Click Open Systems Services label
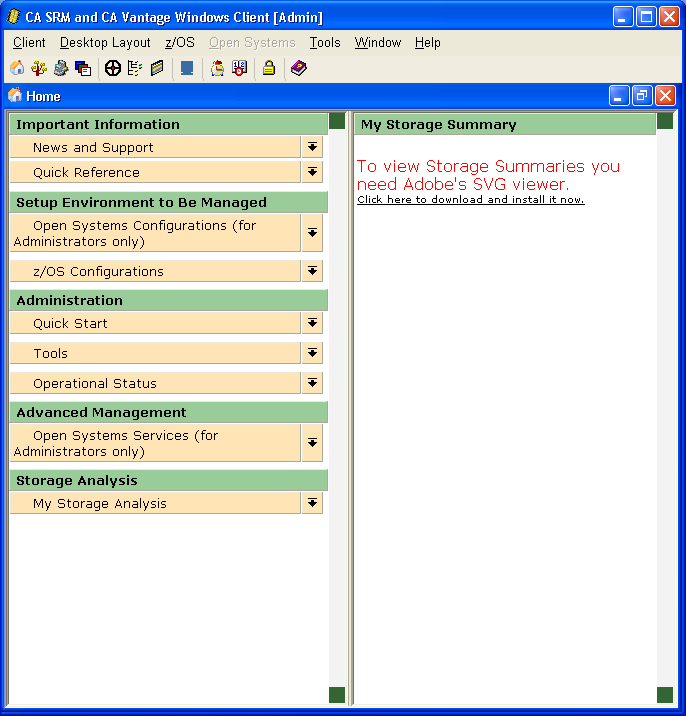 [116, 443]
